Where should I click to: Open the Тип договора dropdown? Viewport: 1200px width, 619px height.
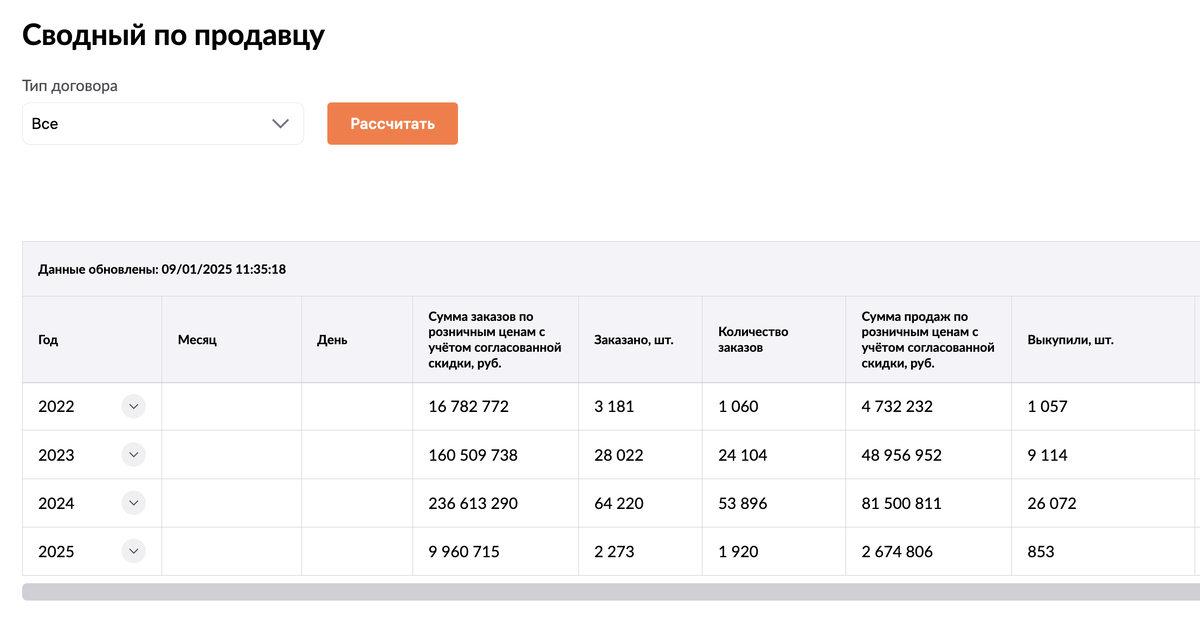coord(162,124)
